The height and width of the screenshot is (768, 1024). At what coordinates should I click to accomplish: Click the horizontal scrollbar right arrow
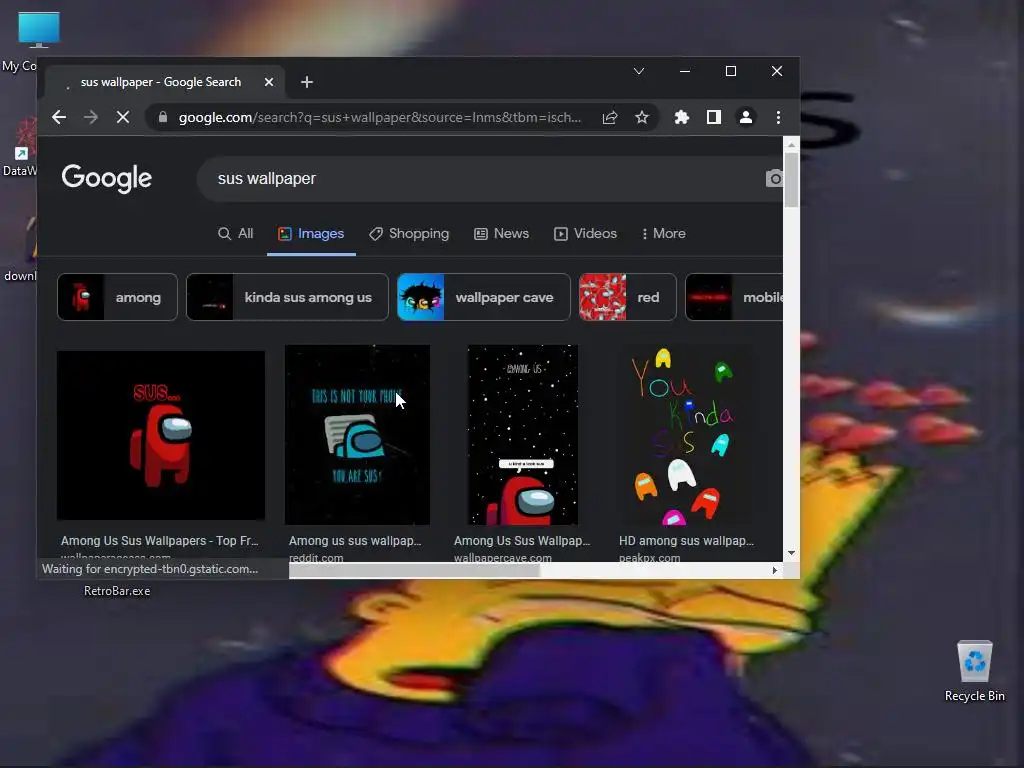click(x=775, y=570)
